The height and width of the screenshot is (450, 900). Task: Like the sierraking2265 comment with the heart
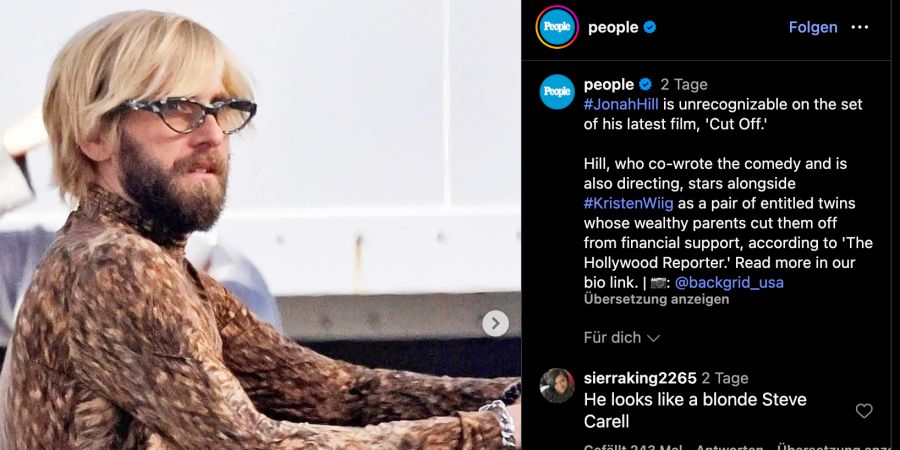[864, 410]
